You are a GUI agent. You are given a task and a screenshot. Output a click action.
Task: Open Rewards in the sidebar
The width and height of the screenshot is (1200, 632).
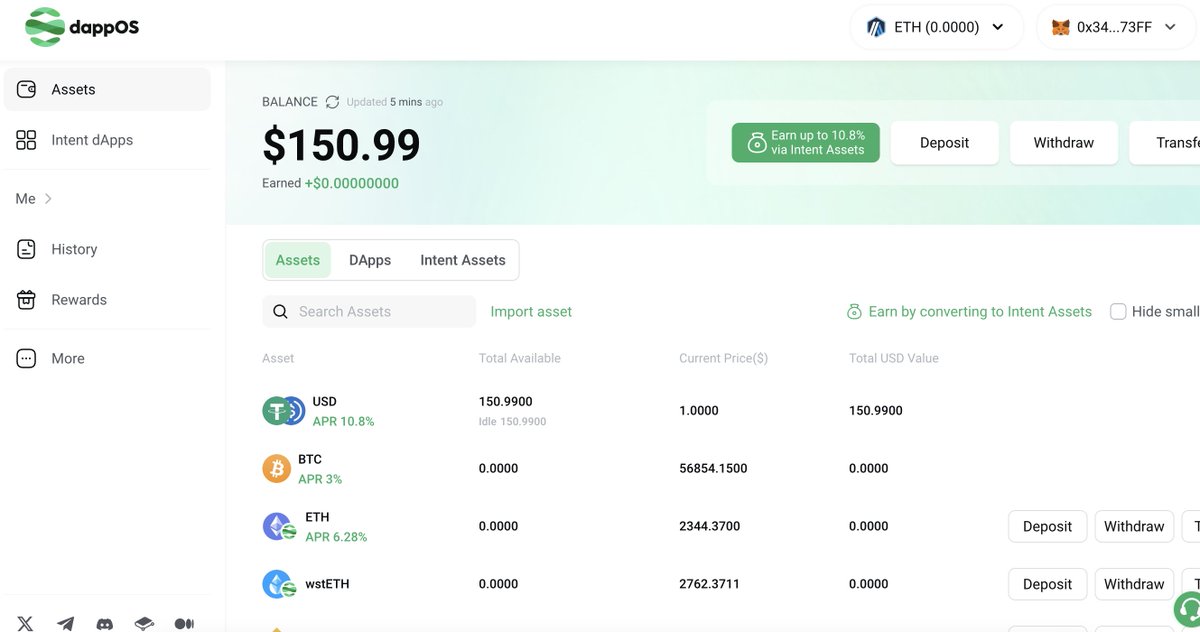click(107, 299)
